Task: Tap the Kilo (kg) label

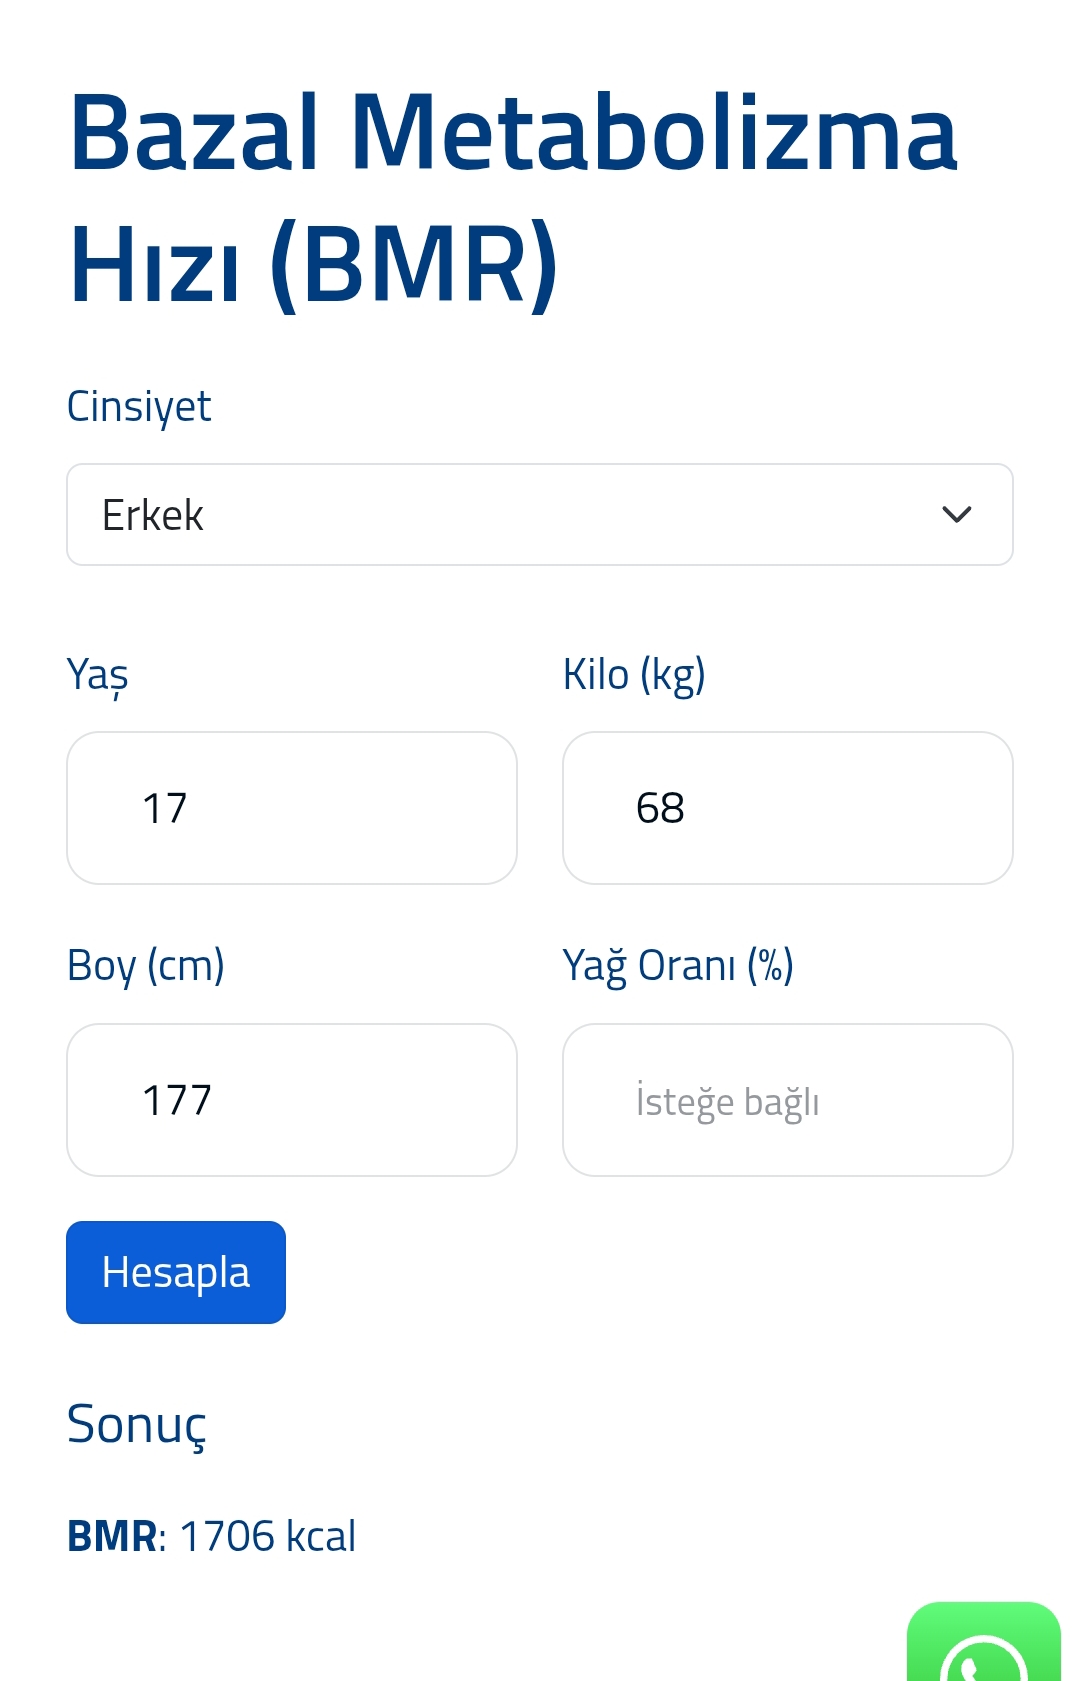Action: point(634,675)
